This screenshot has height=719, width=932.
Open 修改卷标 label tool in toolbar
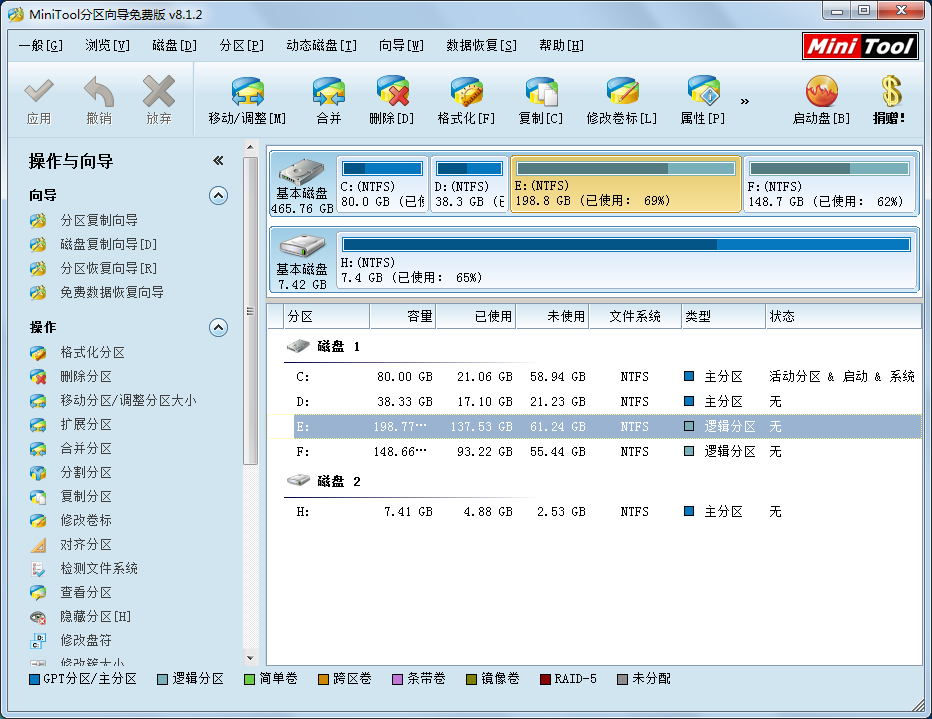621,93
